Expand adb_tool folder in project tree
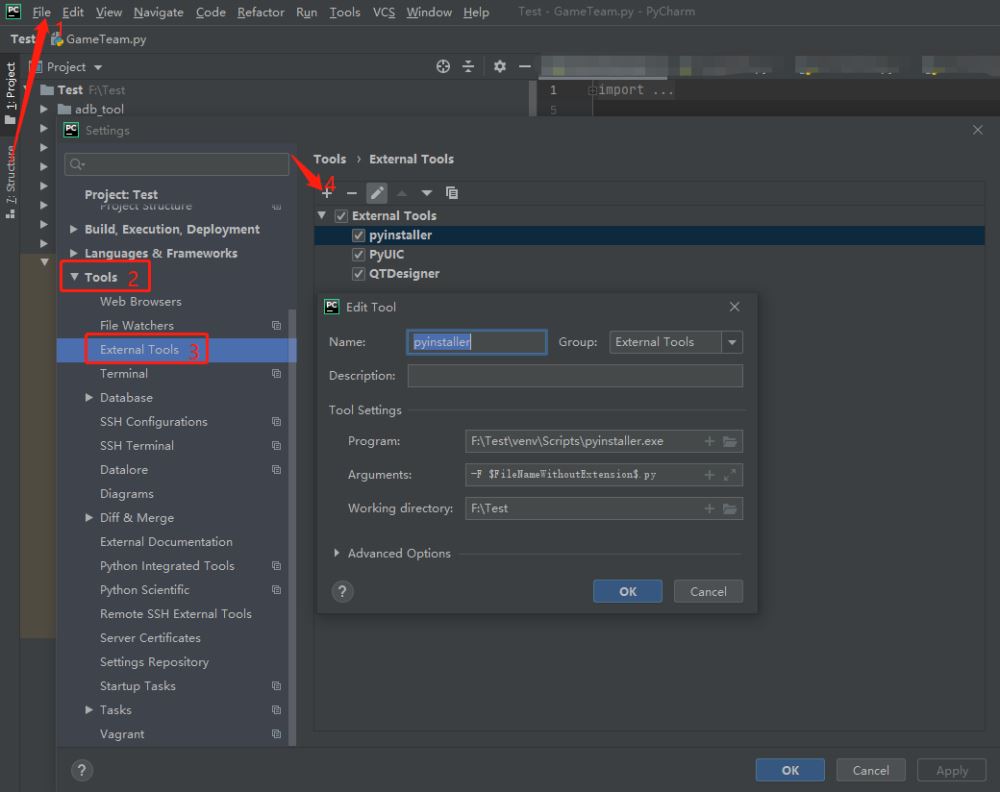1000x792 pixels. click(x=43, y=109)
